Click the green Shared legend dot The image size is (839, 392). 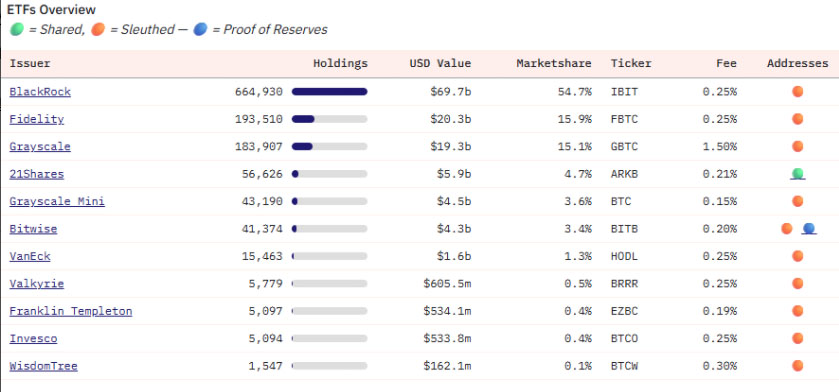tap(17, 29)
